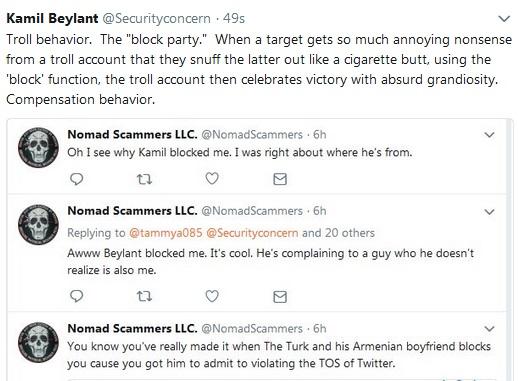Reply to the 'Awww Beylant blocked me' tweet
The width and height of the screenshot is (518, 381).
click(77, 296)
